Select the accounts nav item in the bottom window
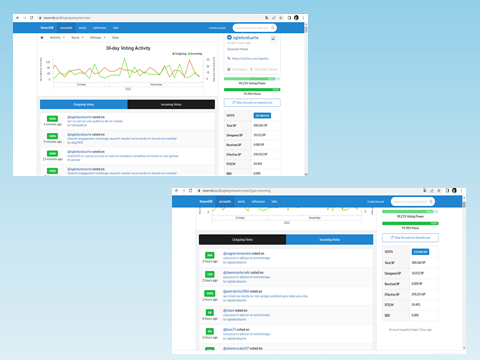Screen dimensions: 480x360 coord(225,201)
